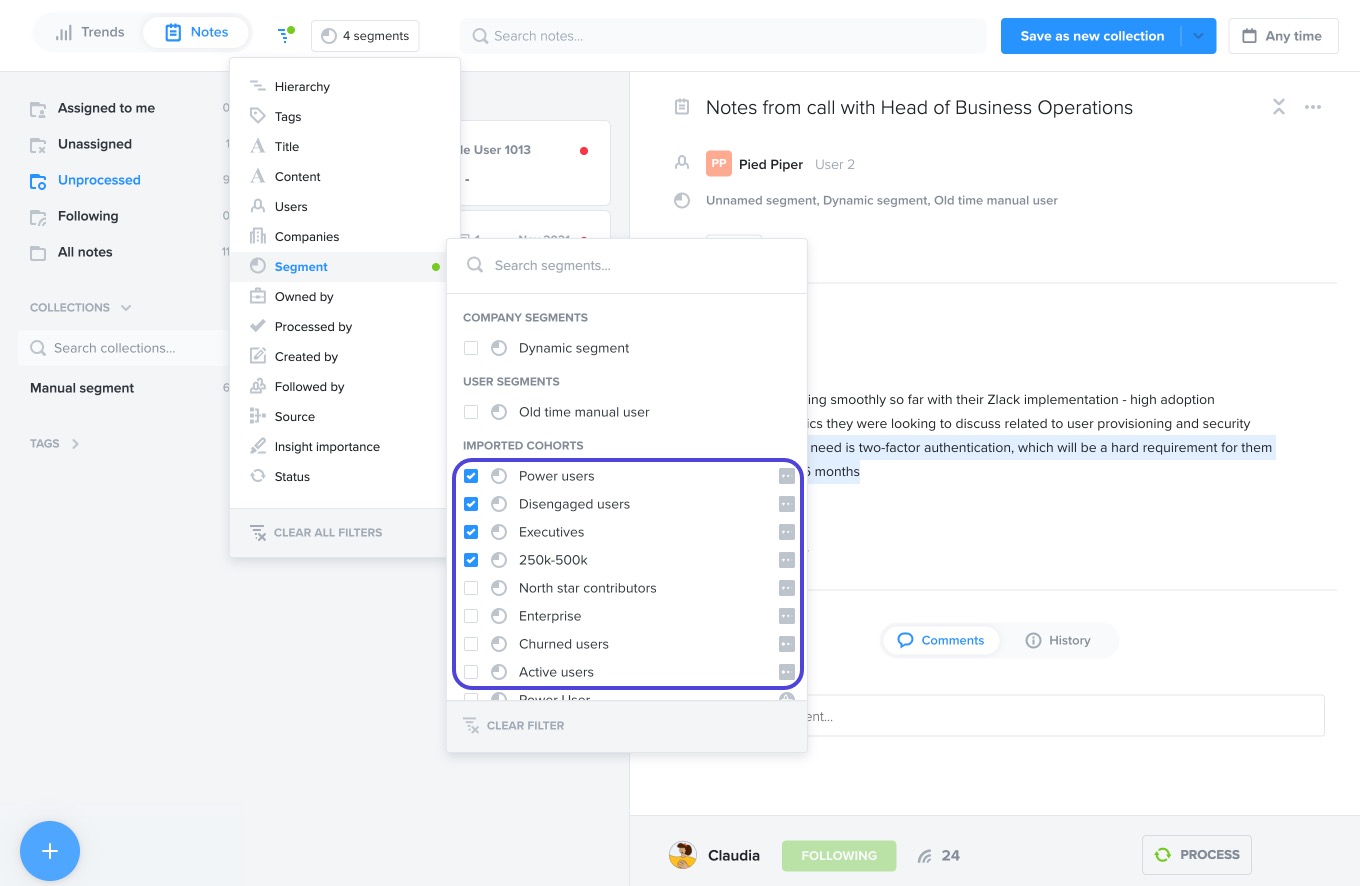This screenshot has height=886, width=1360.
Task: Open the History tab on the note
Action: click(x=1059, y=640)
